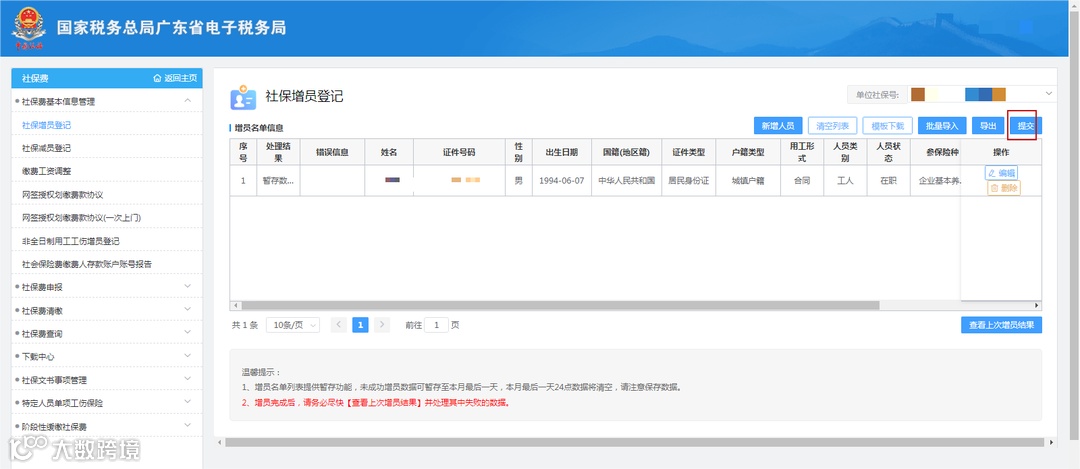1080x469 pixels.
Task: Open 社会保险费缴费人存款账户账号报告
Action: (x=87, y=264)
